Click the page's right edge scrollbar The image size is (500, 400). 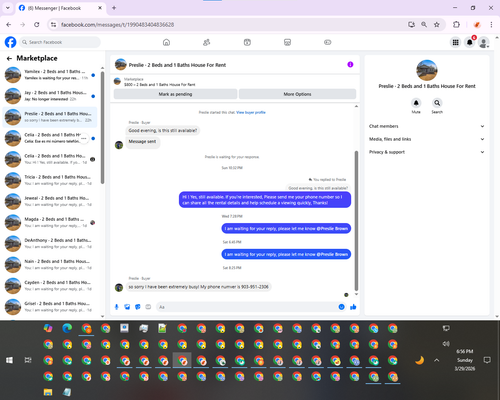497,177
